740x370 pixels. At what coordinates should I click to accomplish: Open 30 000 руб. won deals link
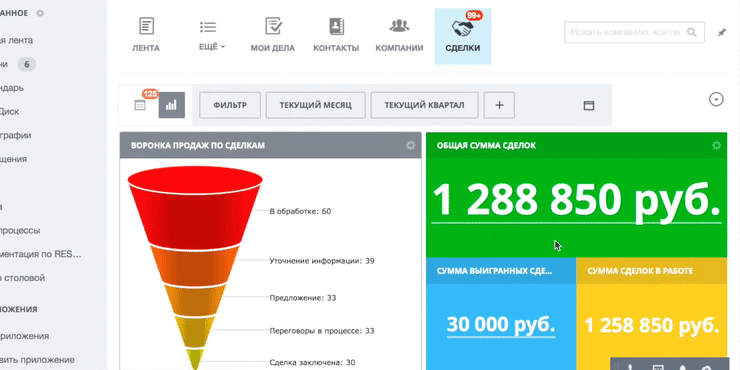coord(501,325)
